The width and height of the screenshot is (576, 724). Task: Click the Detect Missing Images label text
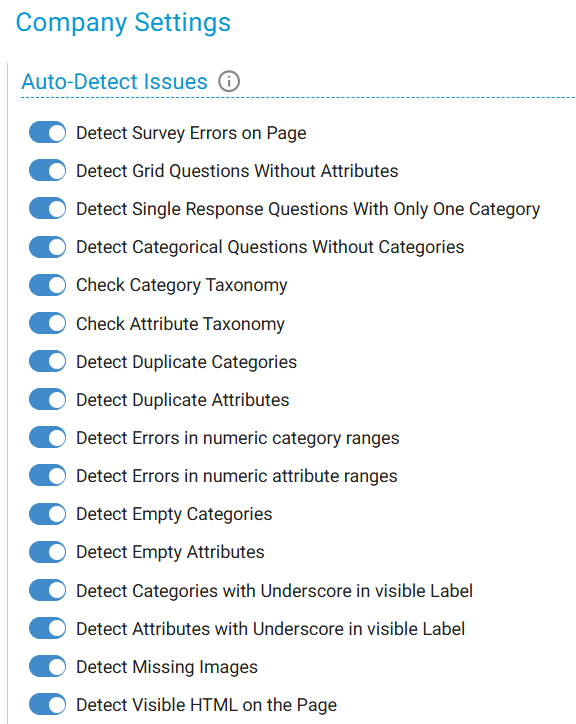(167, 667)
